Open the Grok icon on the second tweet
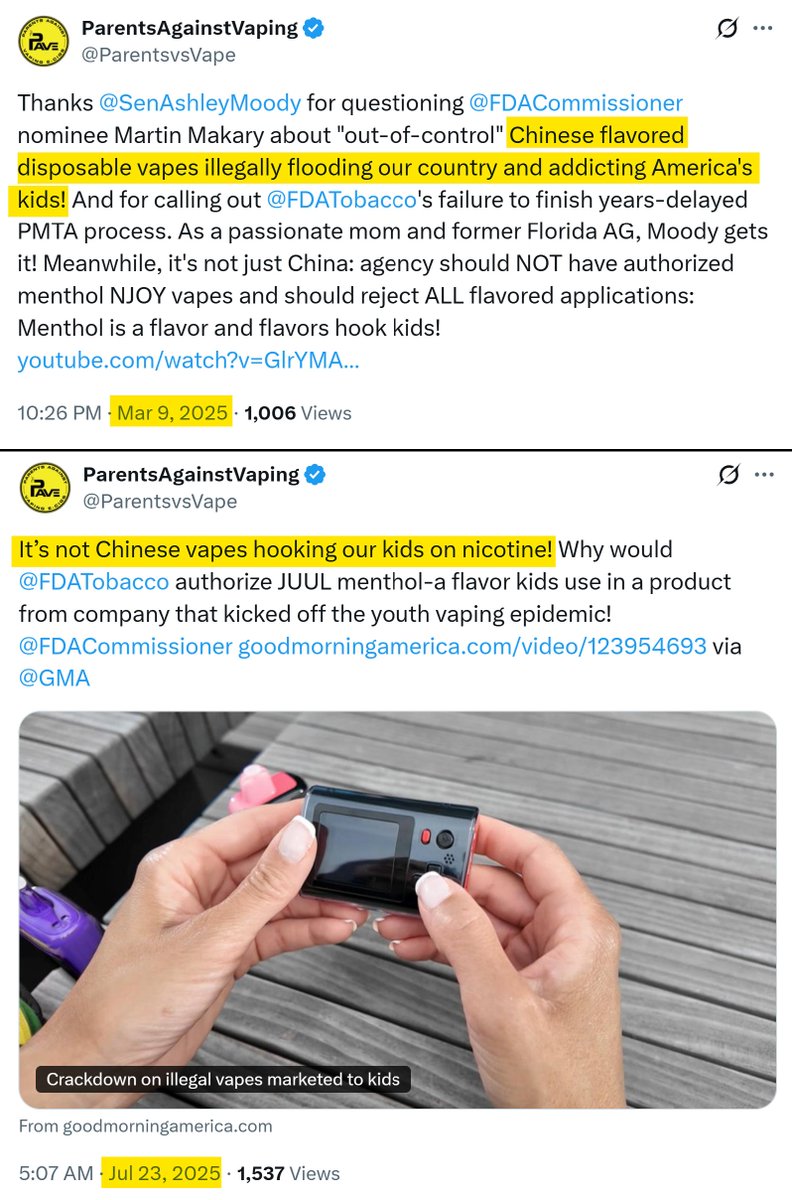This screenshot has height=1200, width=792. 728,475
